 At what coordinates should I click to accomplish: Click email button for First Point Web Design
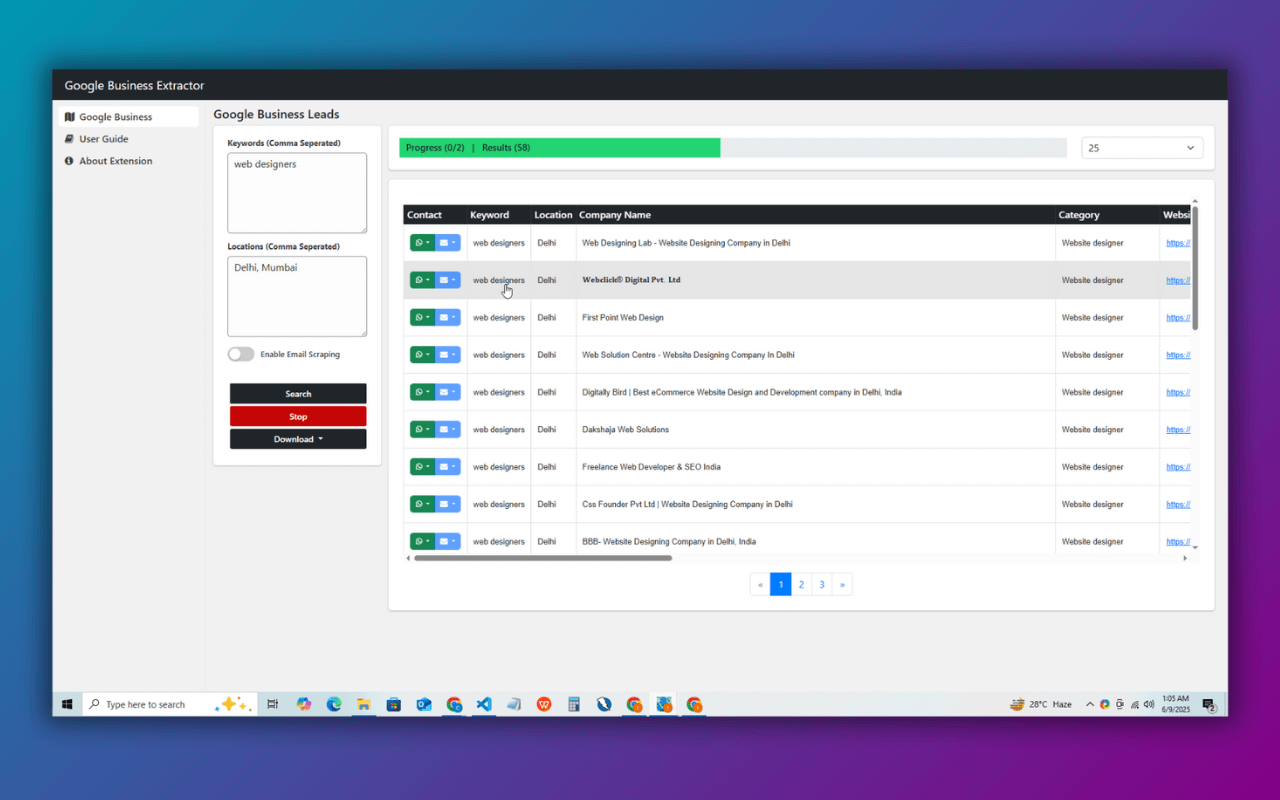tap(447, 318)
